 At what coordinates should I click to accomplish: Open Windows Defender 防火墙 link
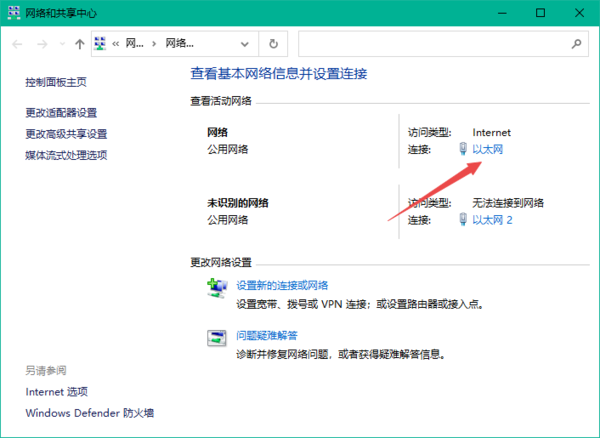pyautogui.click(x=89, y=413)
